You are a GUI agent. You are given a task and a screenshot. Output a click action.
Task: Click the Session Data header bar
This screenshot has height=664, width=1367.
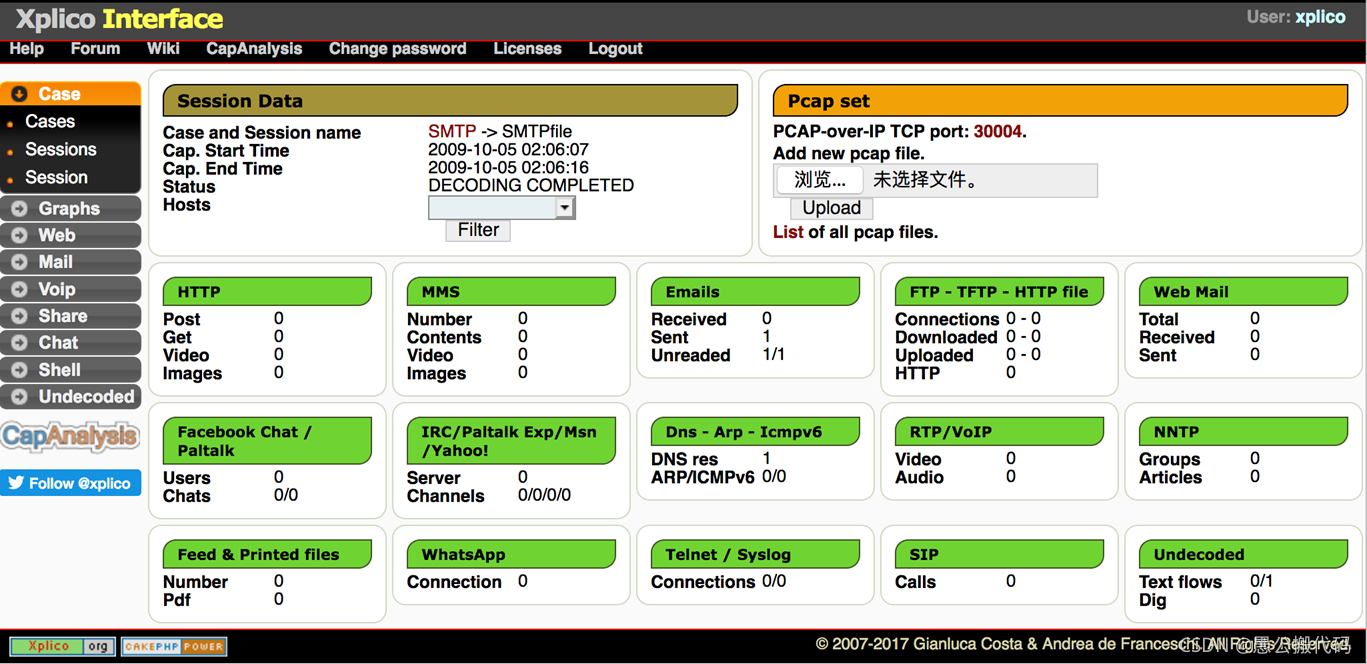point(450,101)
